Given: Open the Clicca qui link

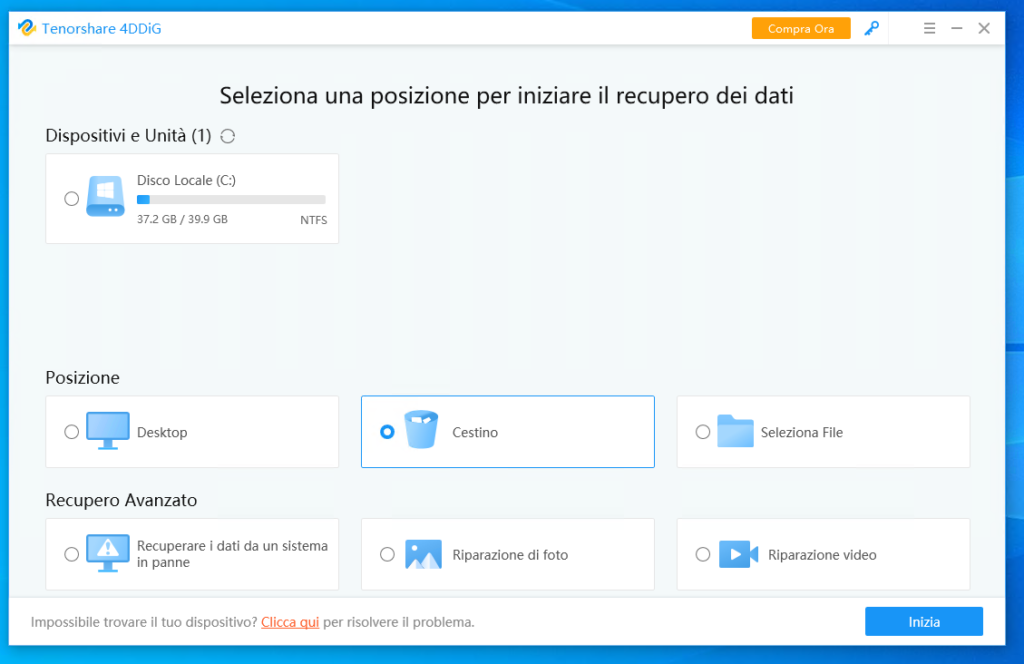Looking at the screenshot, I should 290,622.
